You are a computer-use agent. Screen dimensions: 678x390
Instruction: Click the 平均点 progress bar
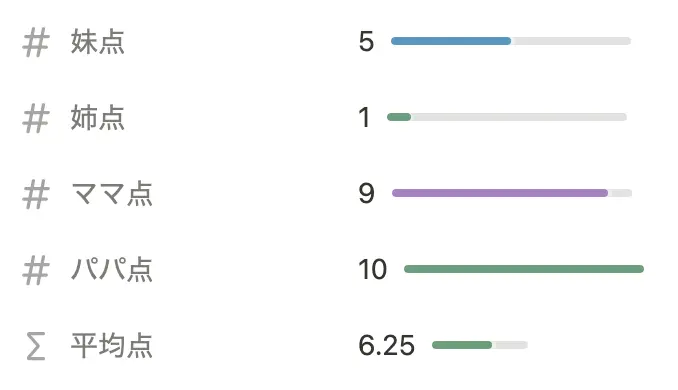pyautogui.click(x=480, y=345)
